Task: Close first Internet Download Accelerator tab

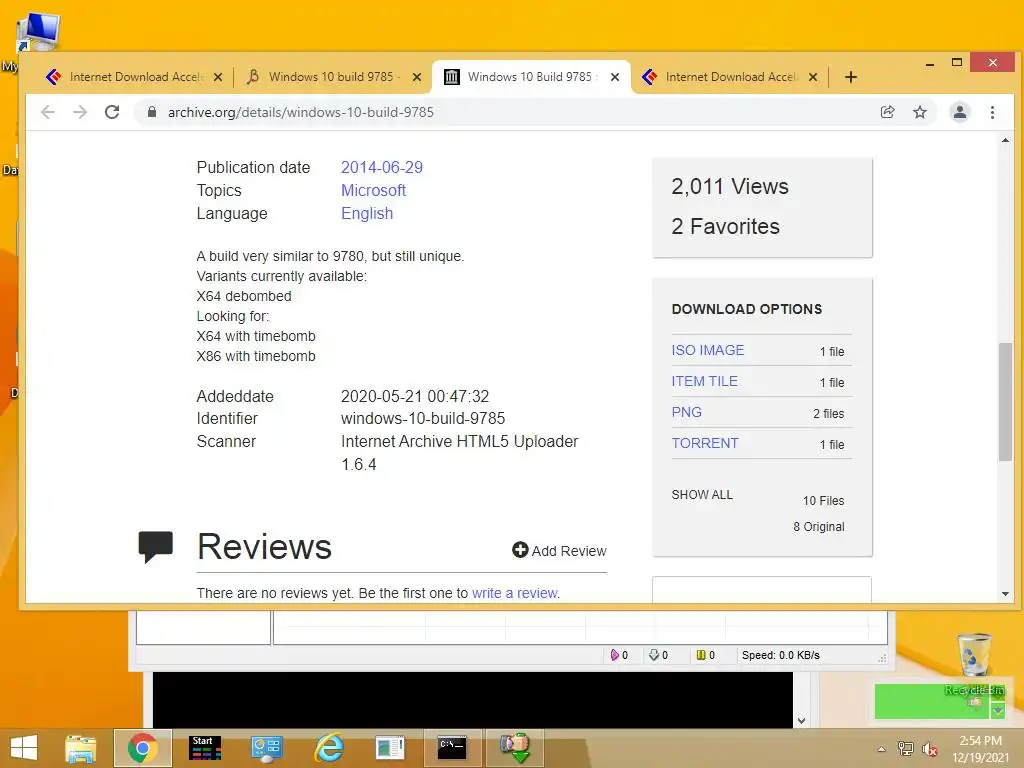Action: 218,77
